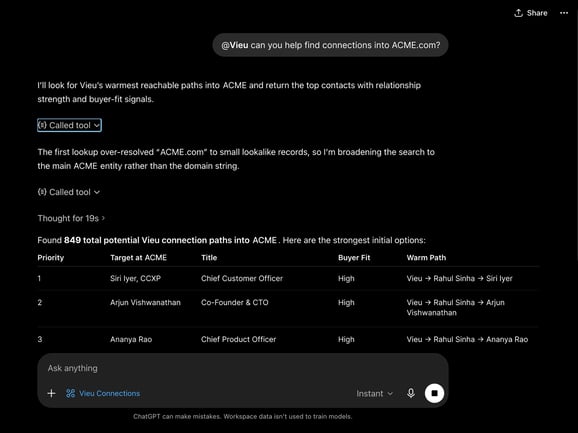Click the Chief Product Officer title cell
The width and height of the screenshot is (578, 433).
point(238,339)
